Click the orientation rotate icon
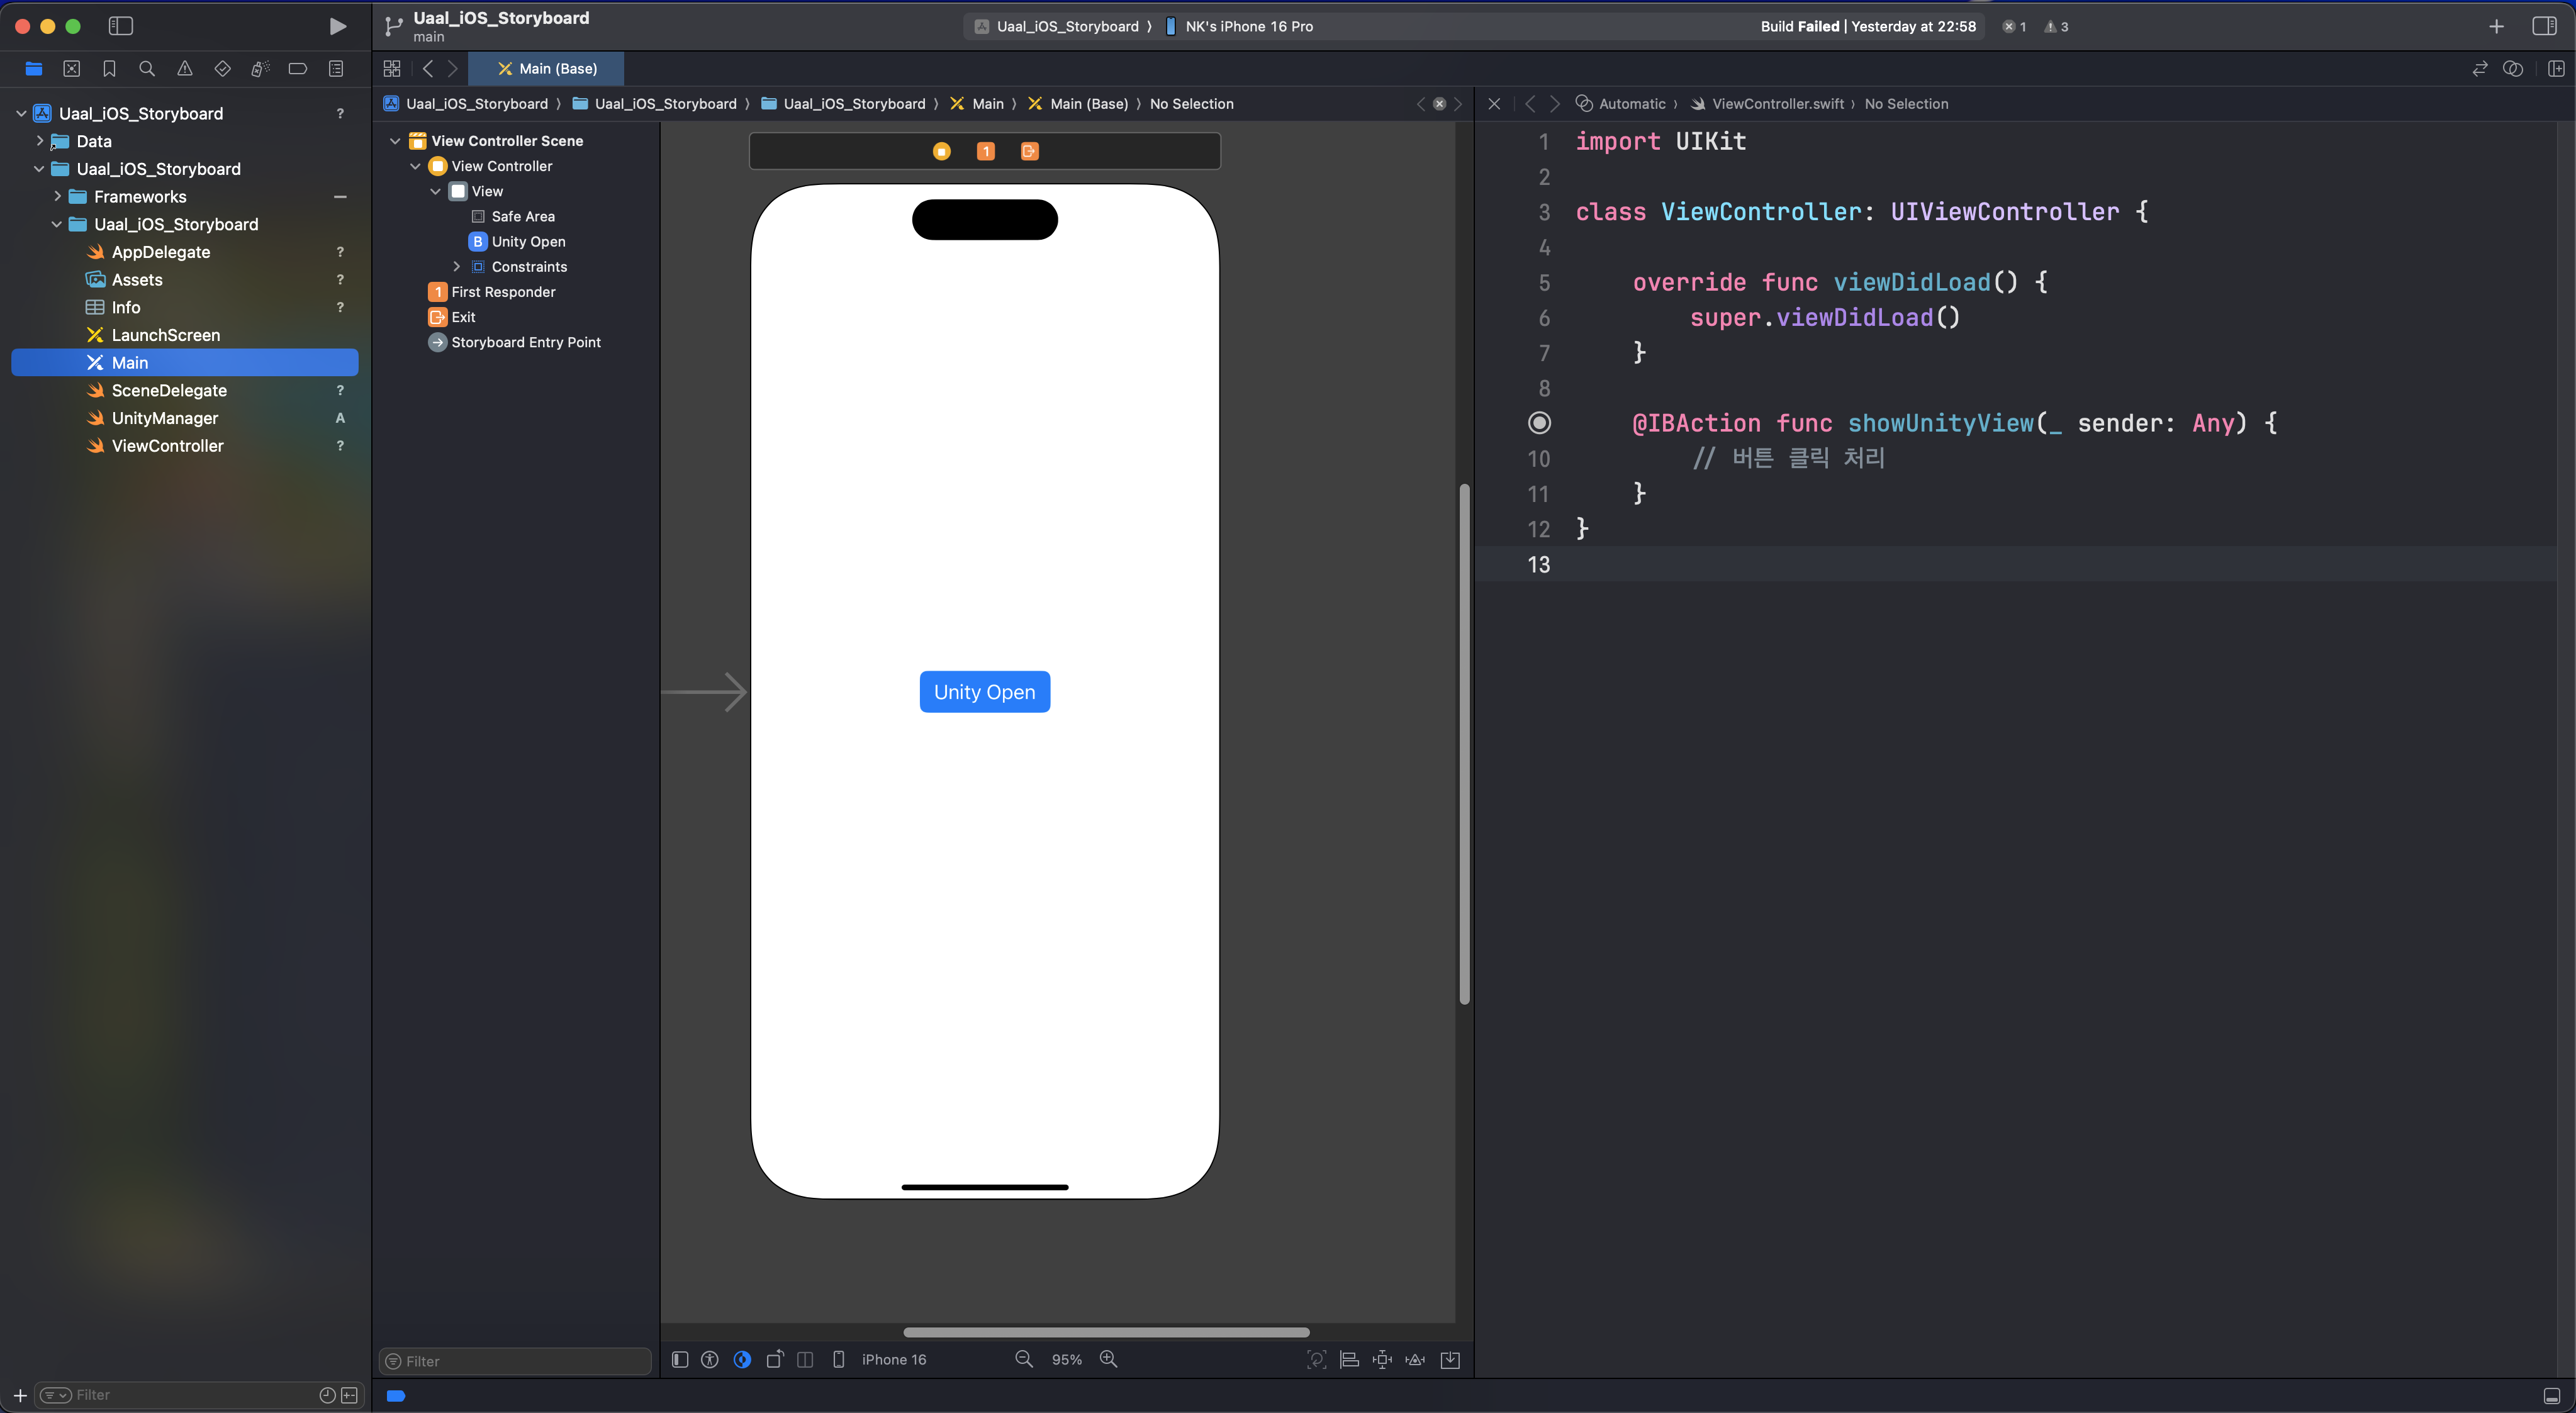Viewport: 2576px width, 1413px height. pos(775,1359)
